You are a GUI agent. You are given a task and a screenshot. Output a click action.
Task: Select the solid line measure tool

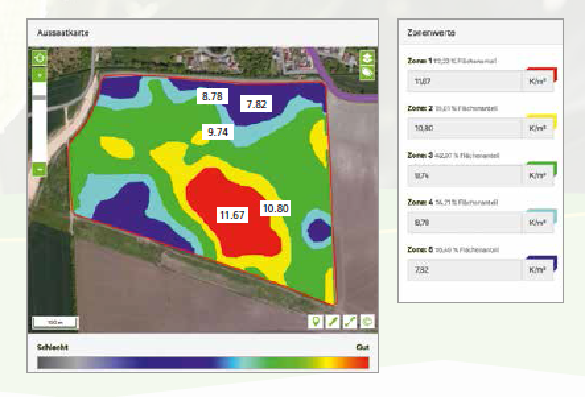tap(333, 322)
